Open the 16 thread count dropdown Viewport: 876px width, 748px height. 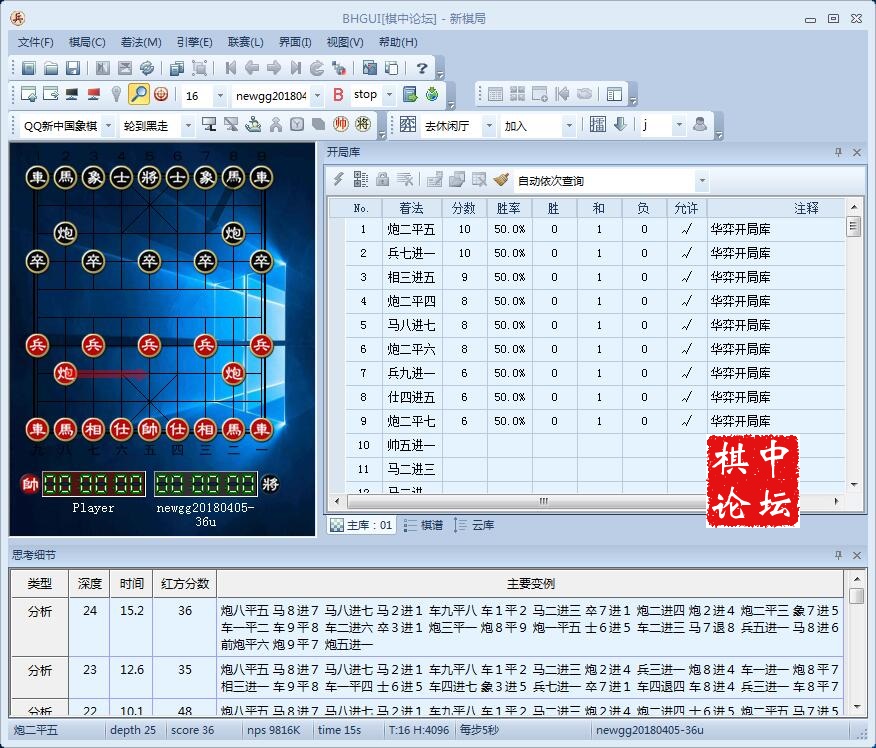[220, 96]
